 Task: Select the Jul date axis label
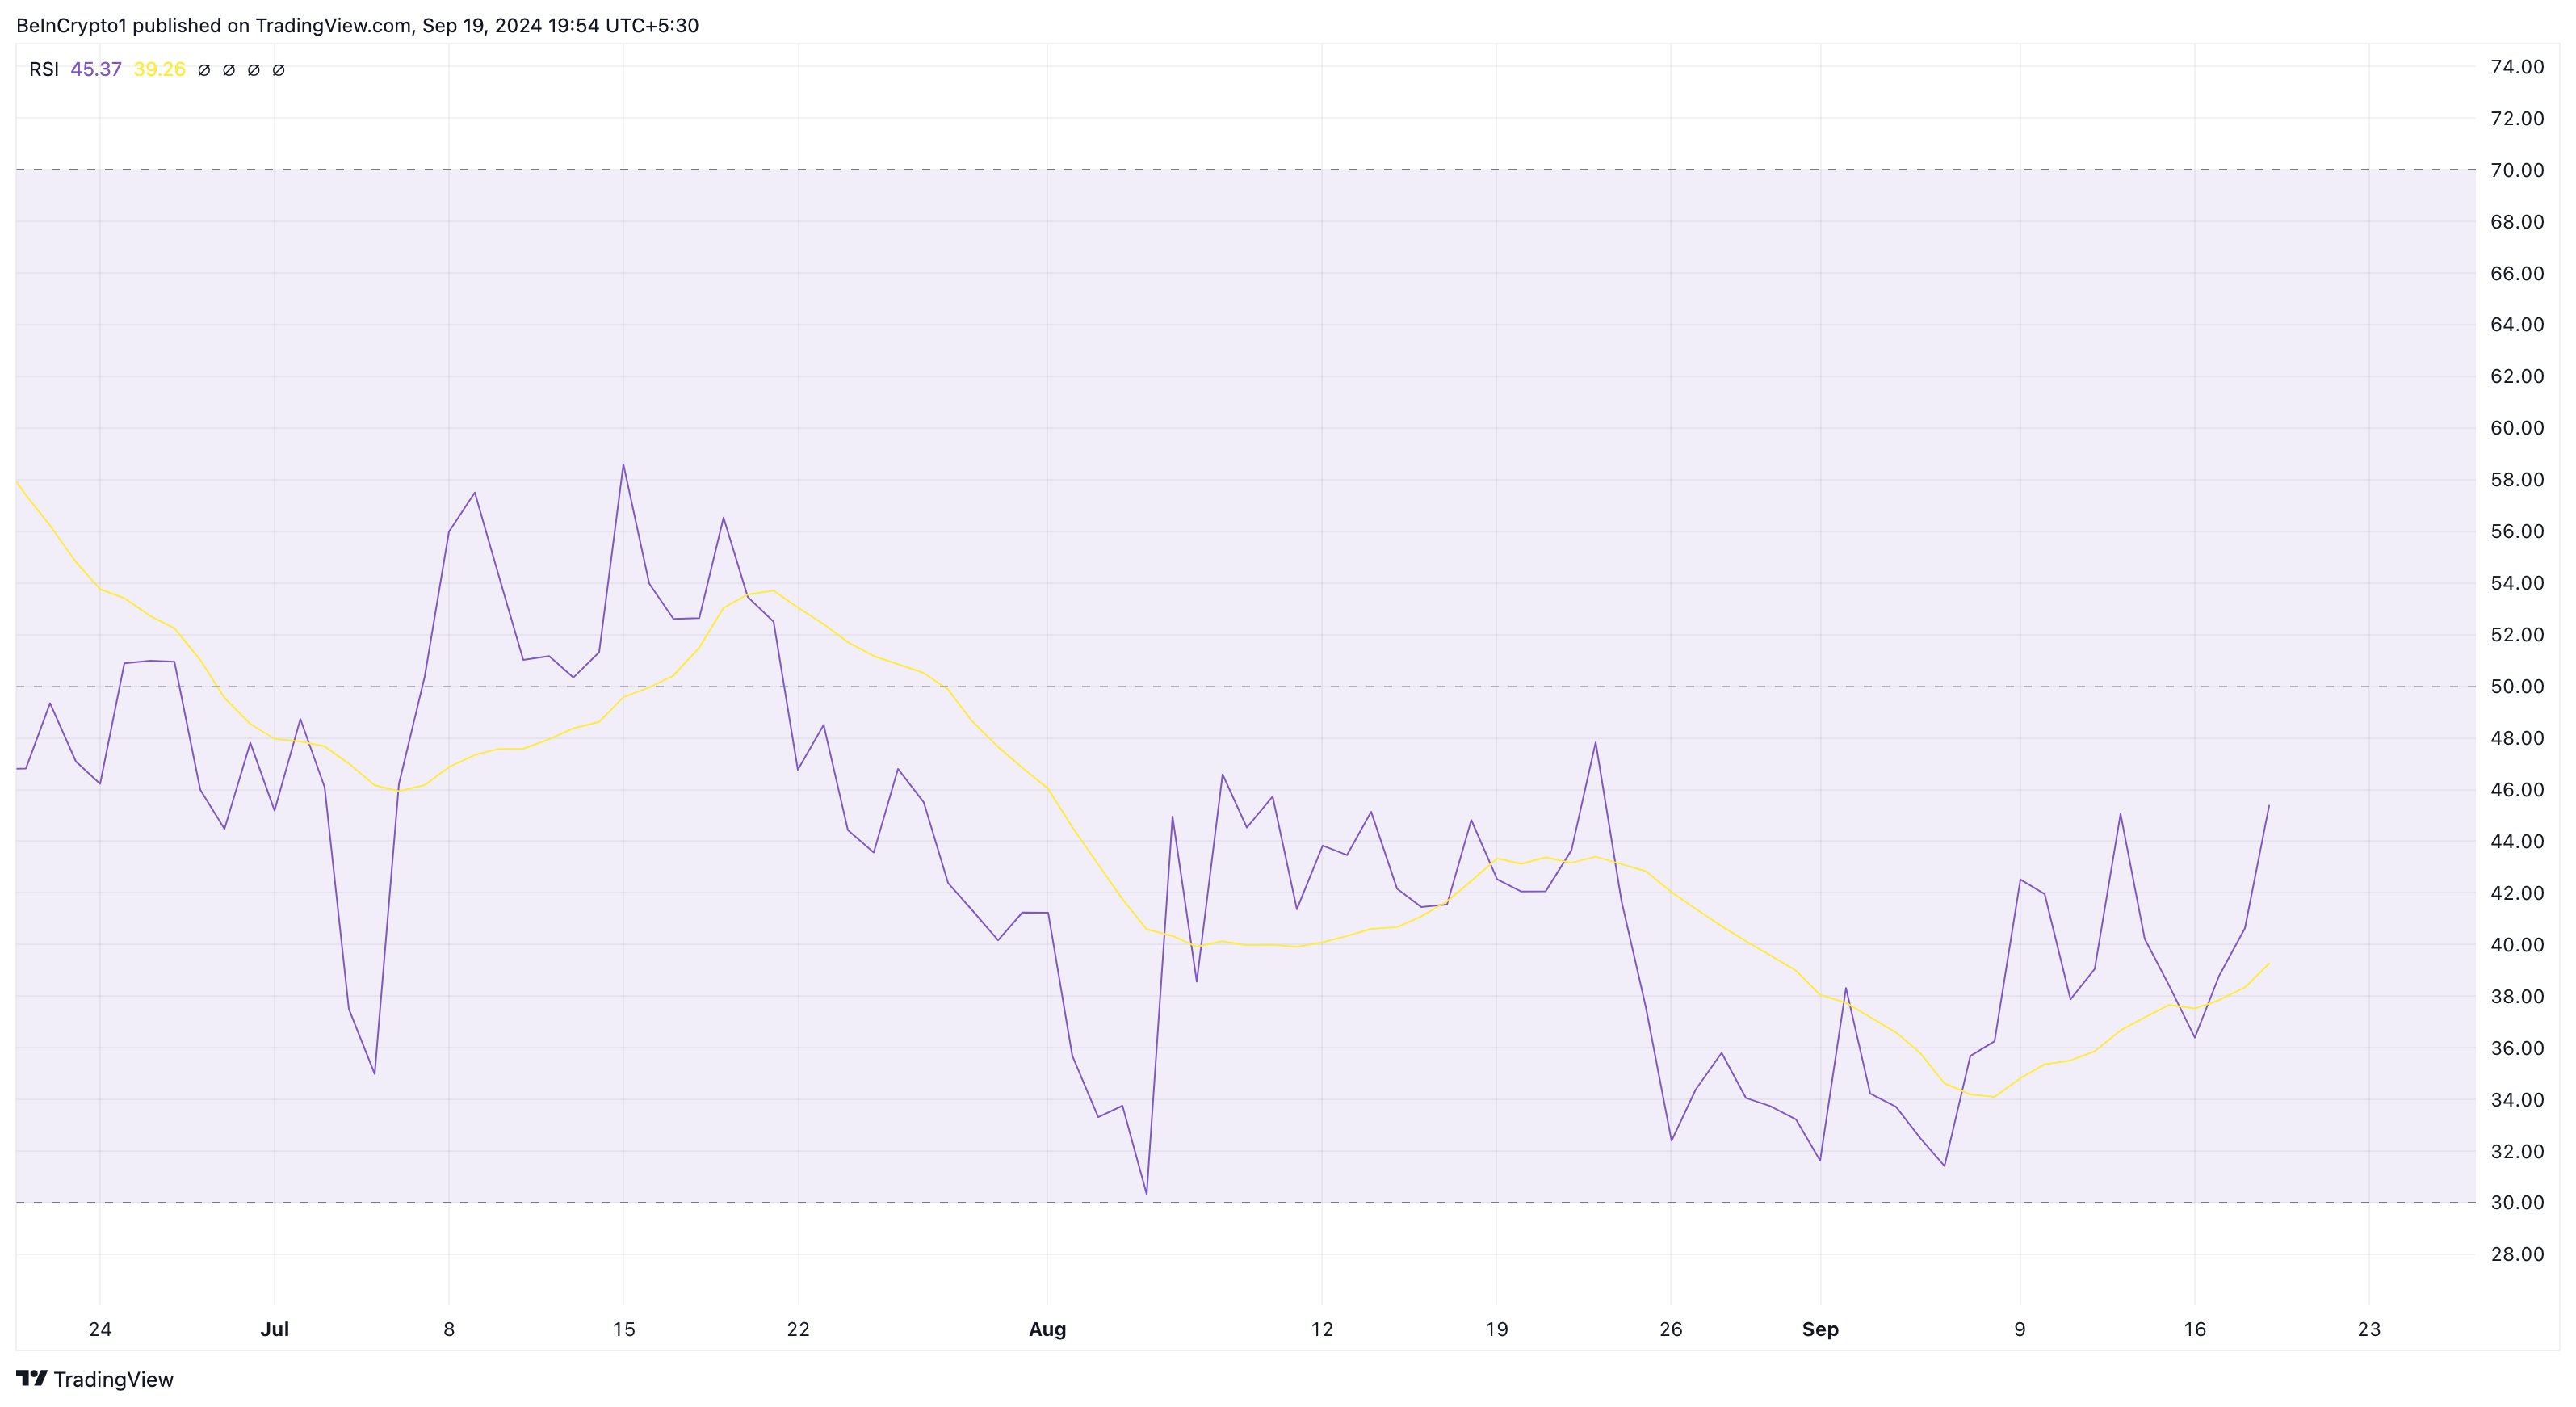[274, 1329]
